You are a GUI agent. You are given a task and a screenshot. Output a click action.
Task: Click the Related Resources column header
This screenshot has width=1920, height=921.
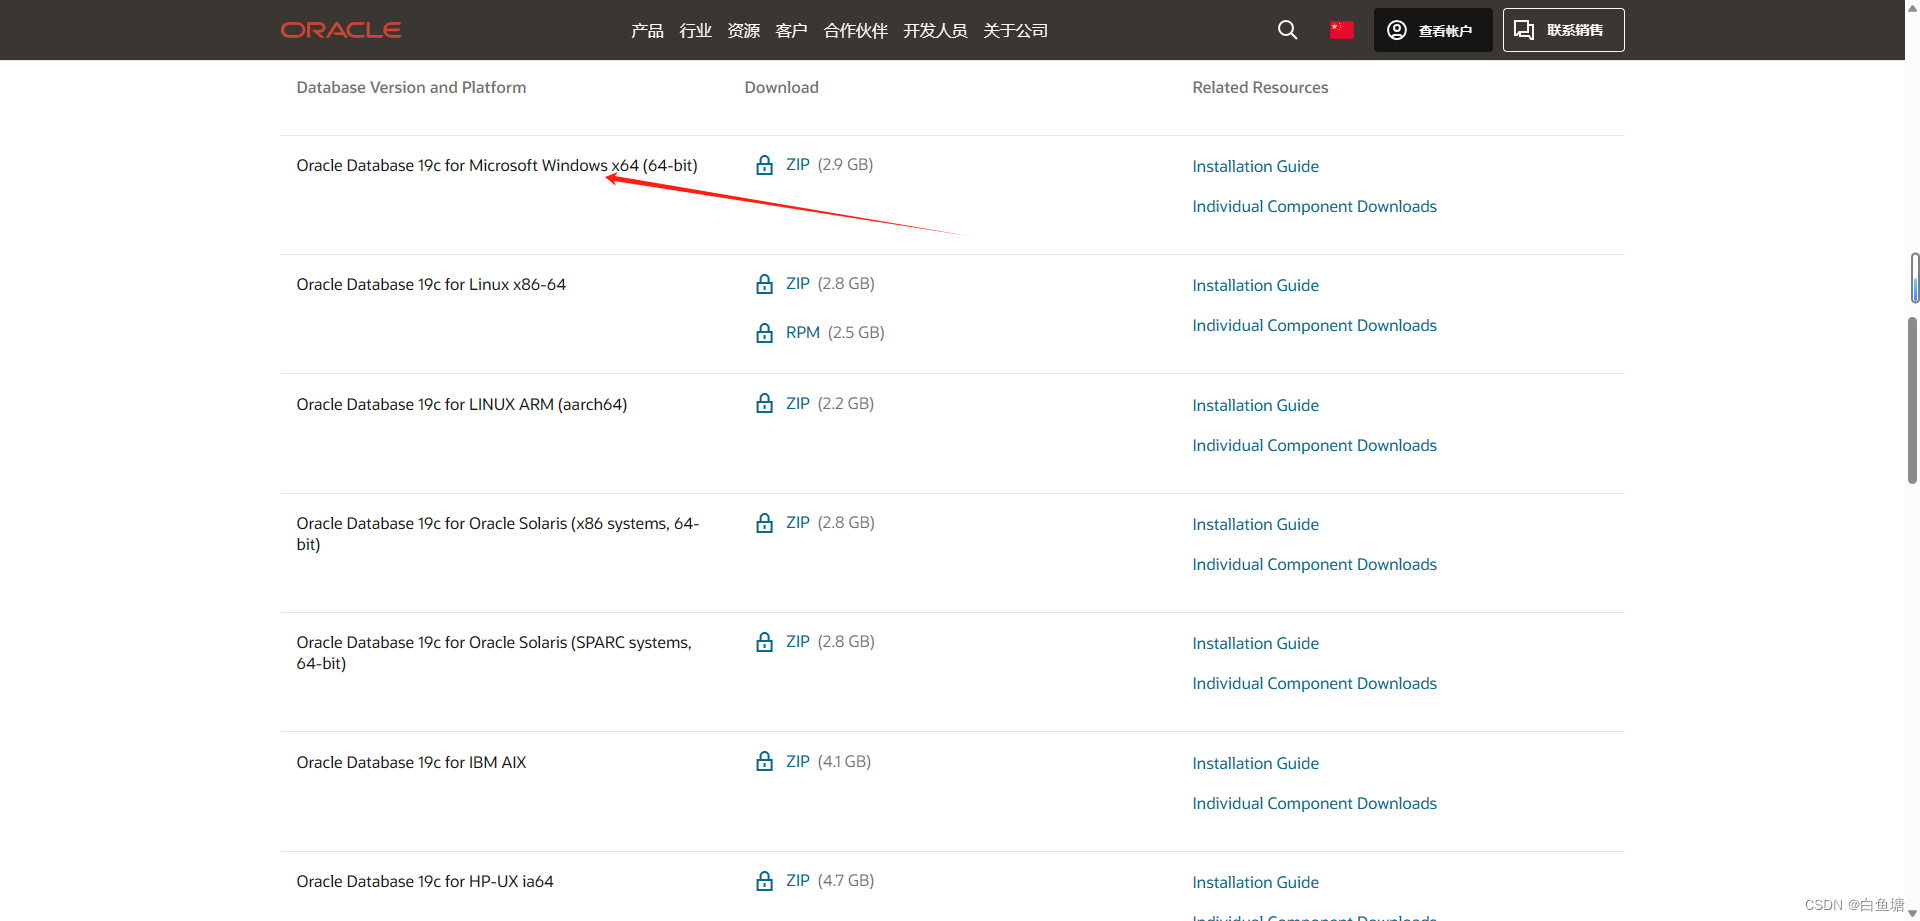(x=1260, y=88)
